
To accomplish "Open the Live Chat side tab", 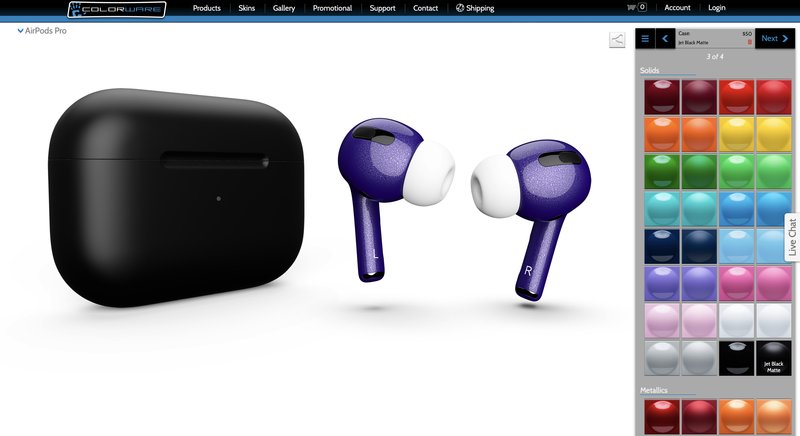I will tap(792, 237).
